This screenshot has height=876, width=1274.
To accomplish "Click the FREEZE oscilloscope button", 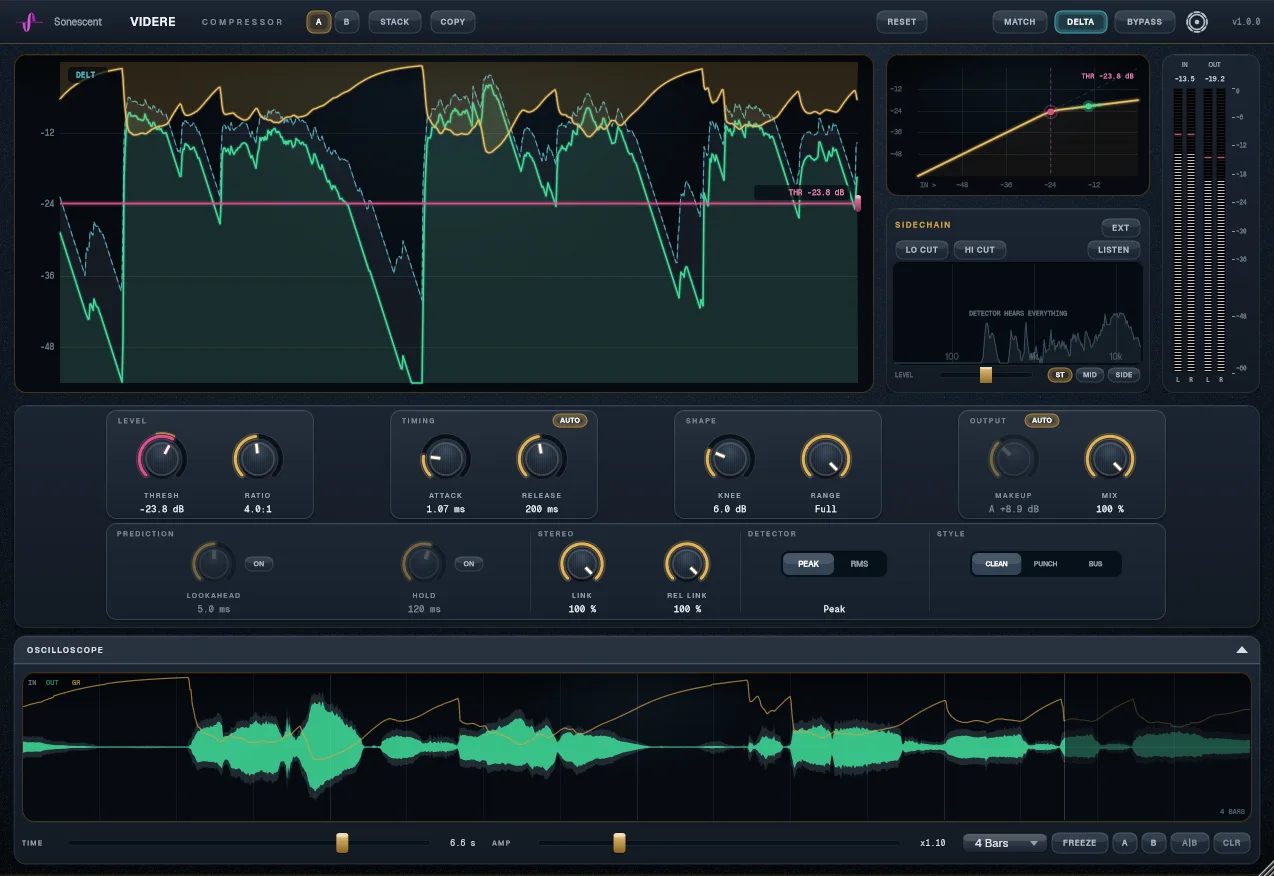I will coord(1079,843).
